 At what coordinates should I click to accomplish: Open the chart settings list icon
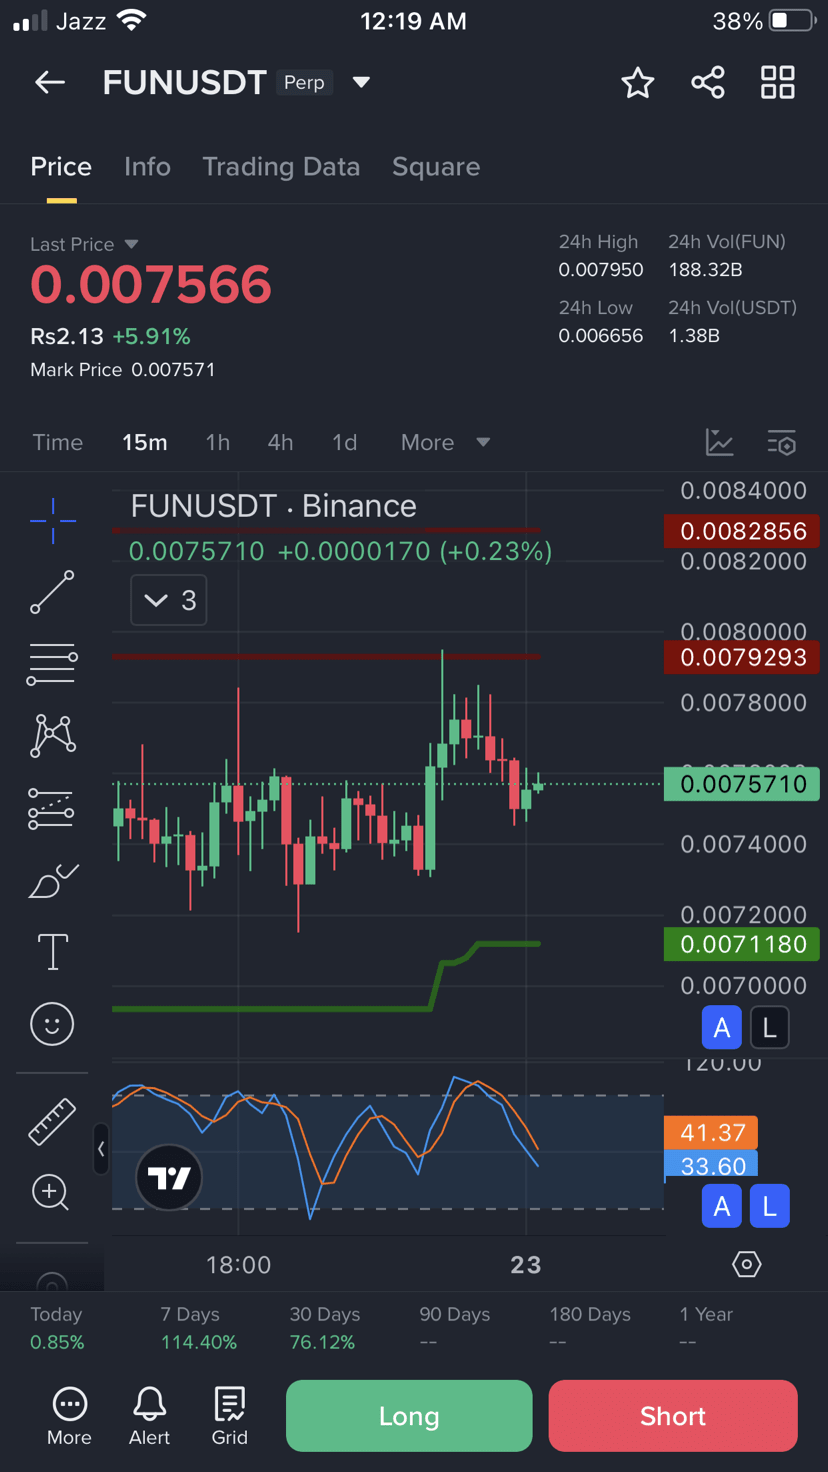click(781, 442)
